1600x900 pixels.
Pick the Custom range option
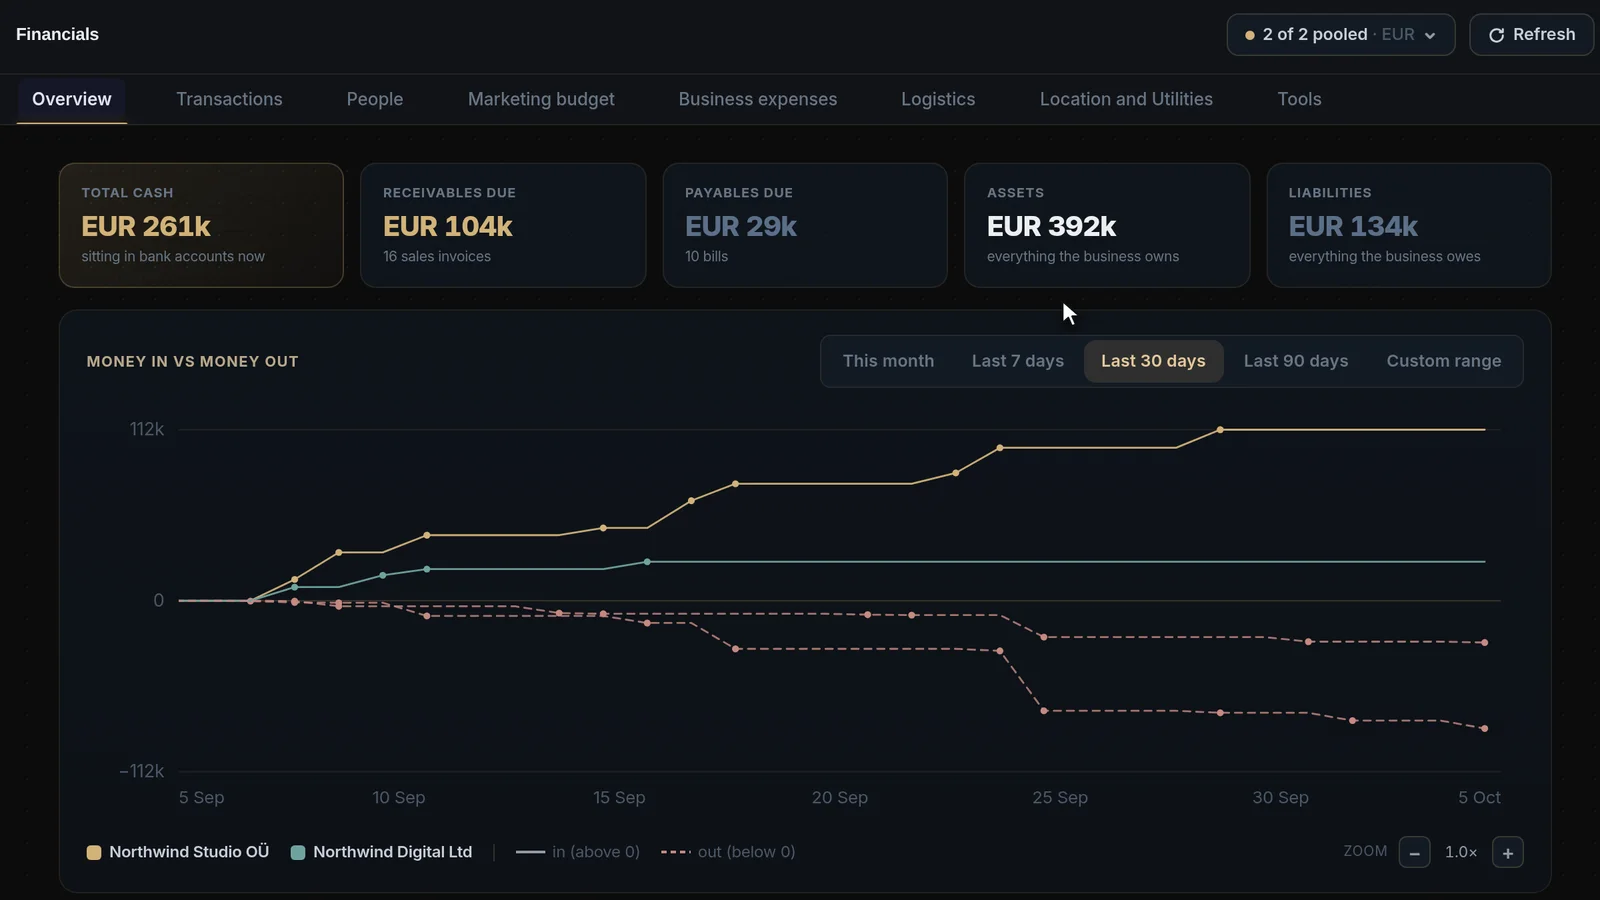[x=1444, y=361]
